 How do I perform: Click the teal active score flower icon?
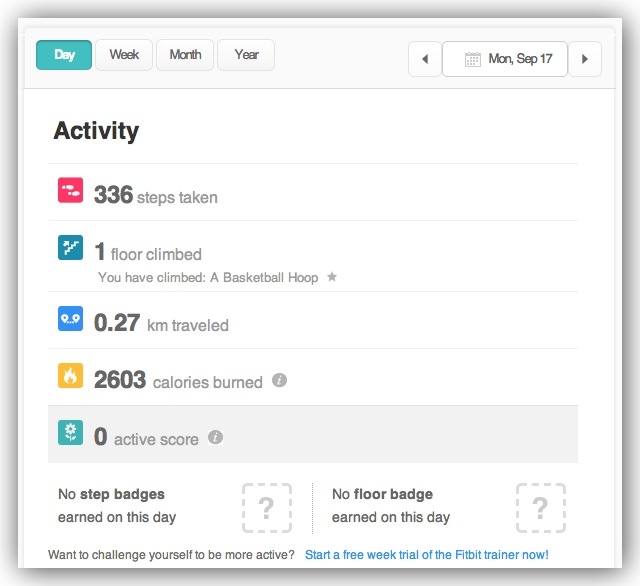pos(70,433)
